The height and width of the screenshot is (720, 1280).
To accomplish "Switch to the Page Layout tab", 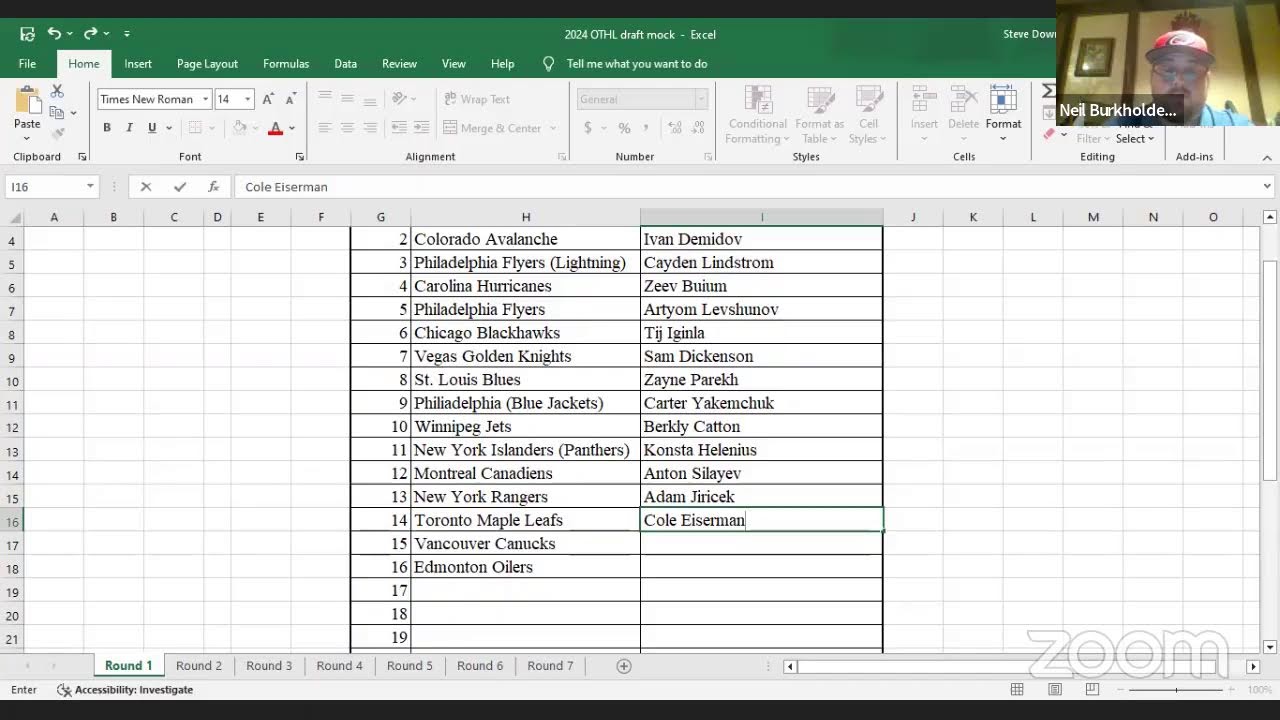I will pyautogui.click(x=207, y=63).
